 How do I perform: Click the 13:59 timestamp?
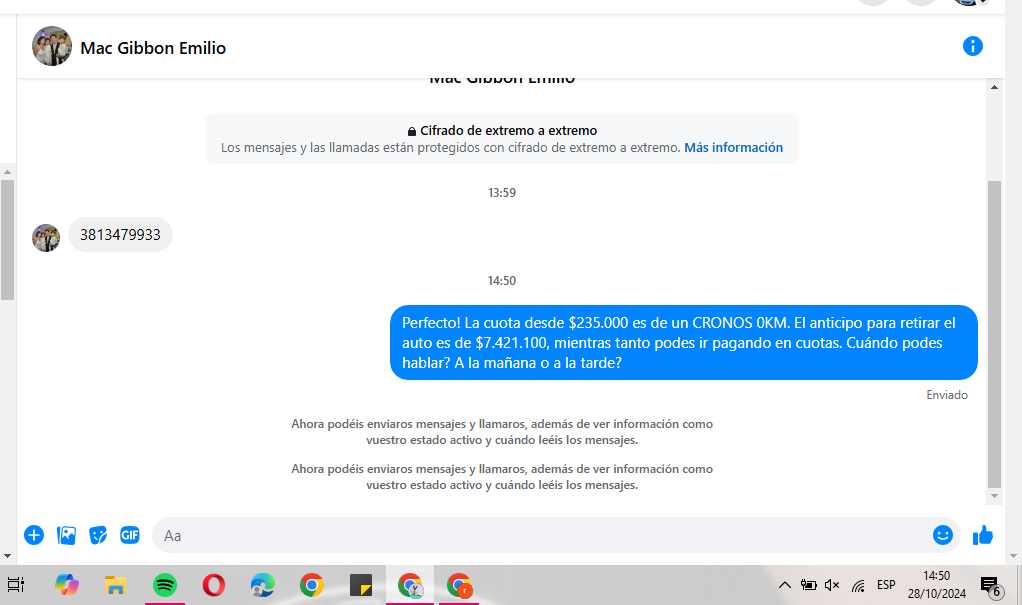[502, 192]
